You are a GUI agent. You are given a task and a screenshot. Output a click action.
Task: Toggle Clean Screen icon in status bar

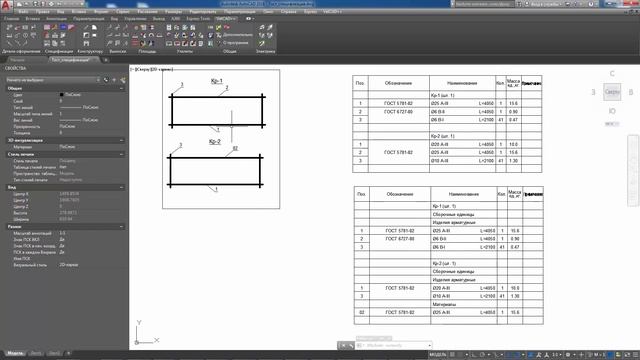627,355
